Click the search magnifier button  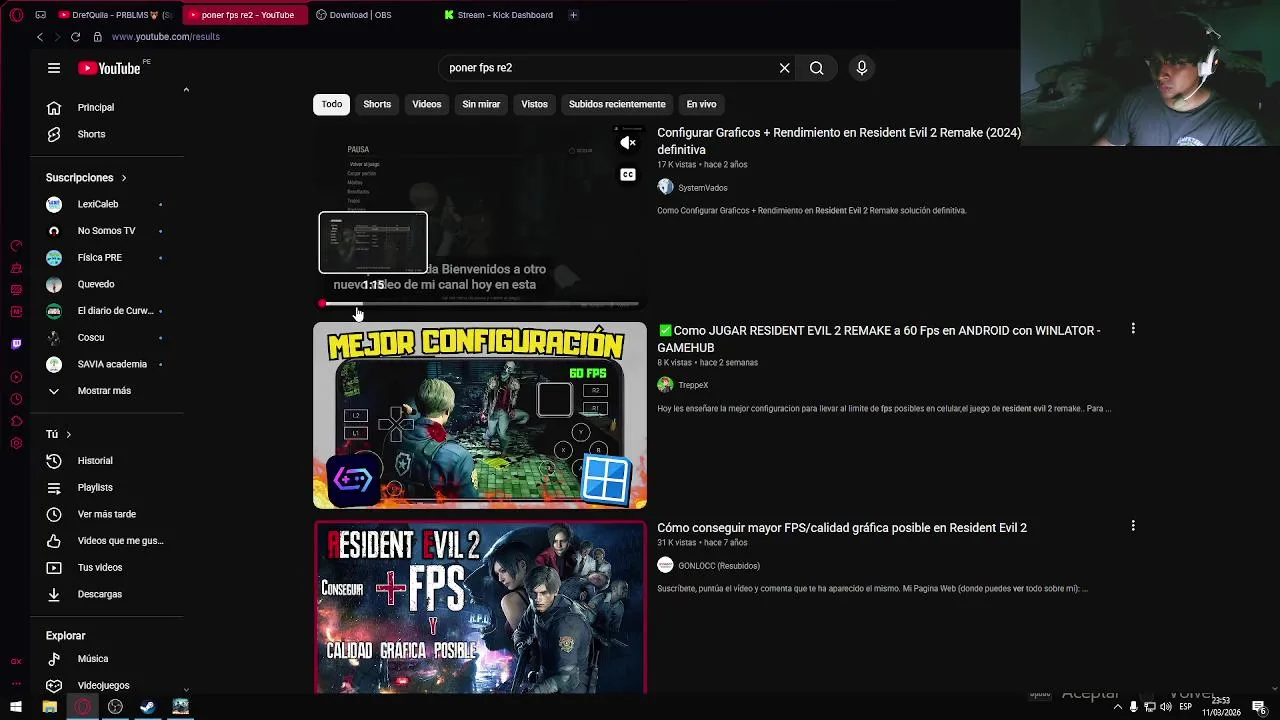pyautogui.click(x=816, y=68)
